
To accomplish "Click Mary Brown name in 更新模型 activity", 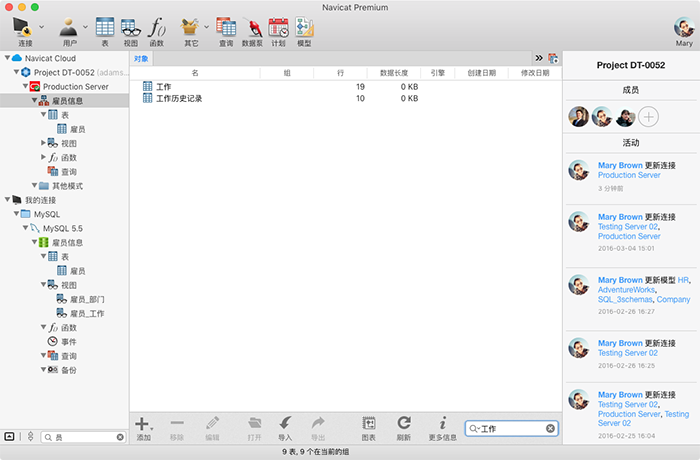I will point(620,280).
